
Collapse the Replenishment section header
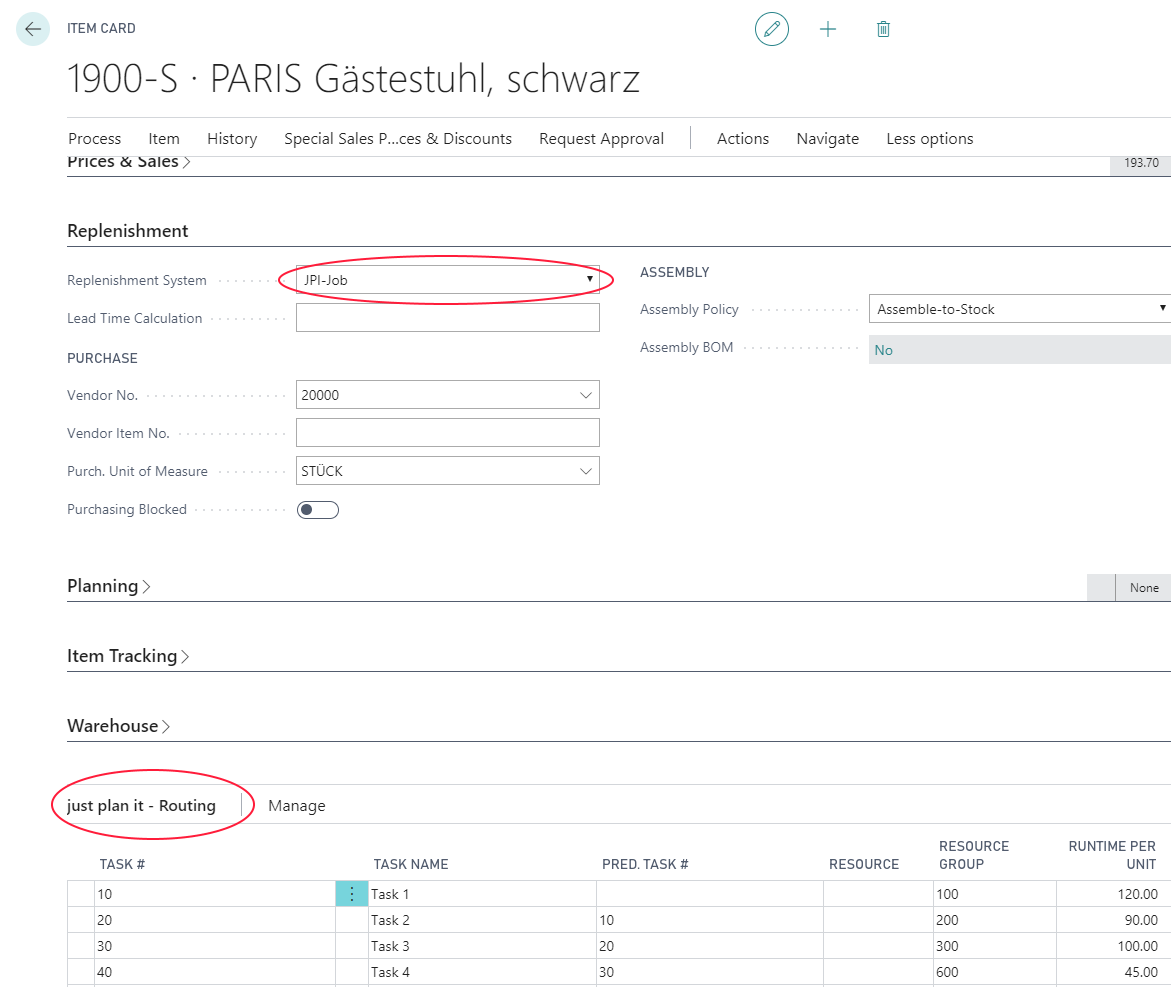pyautogui.click(x=128, y=231)
